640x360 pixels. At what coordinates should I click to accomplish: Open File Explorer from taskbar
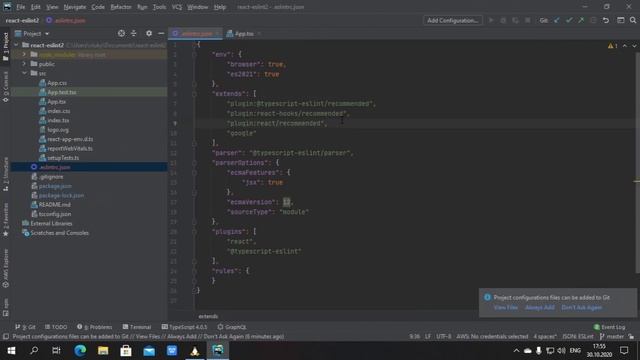tap(103, 351)
